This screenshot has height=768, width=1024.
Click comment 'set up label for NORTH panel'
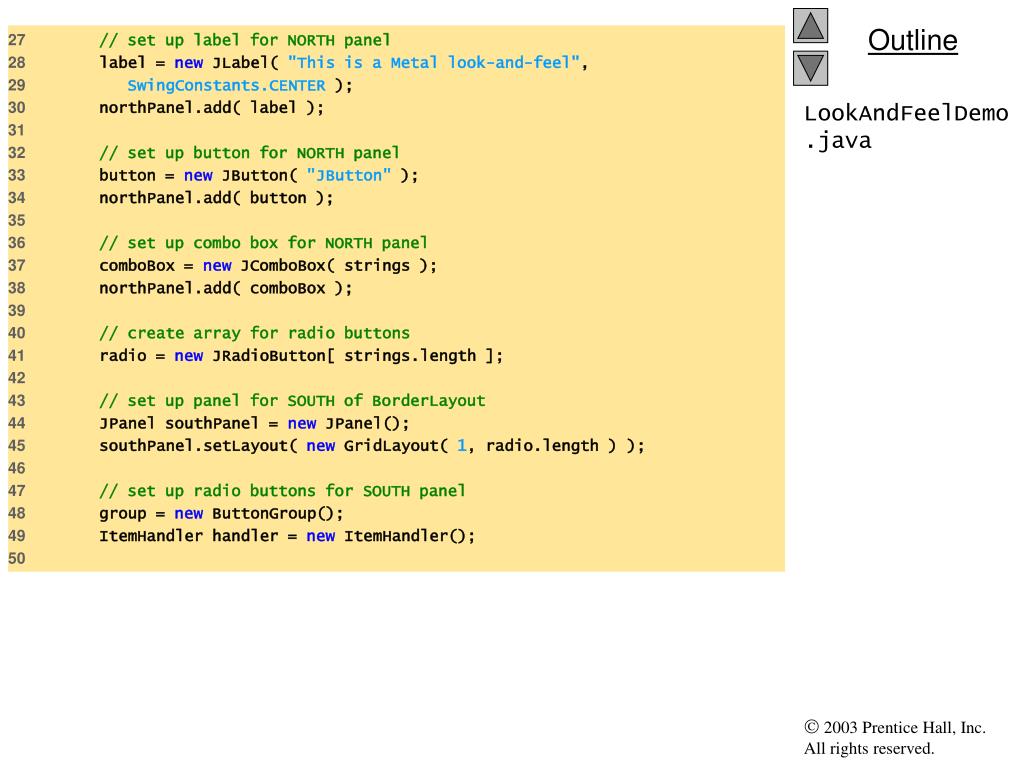click(x=245, y=40)
